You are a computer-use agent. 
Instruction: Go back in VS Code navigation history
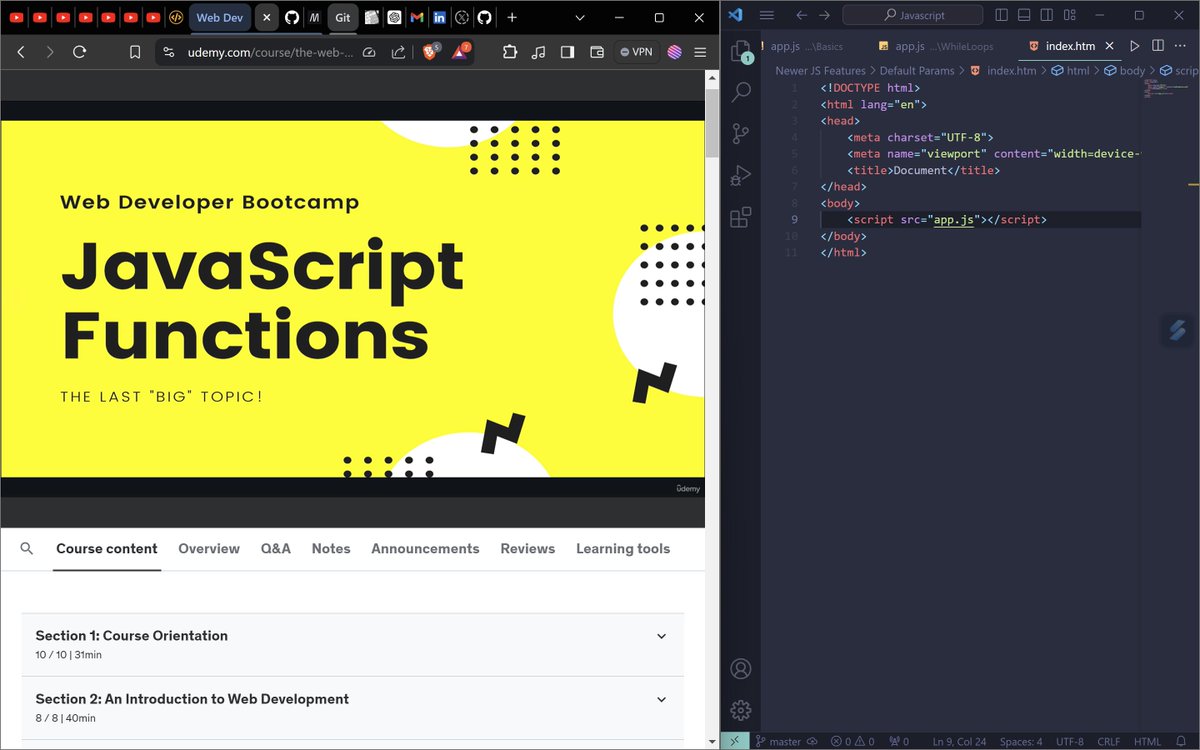coord(801,15)
